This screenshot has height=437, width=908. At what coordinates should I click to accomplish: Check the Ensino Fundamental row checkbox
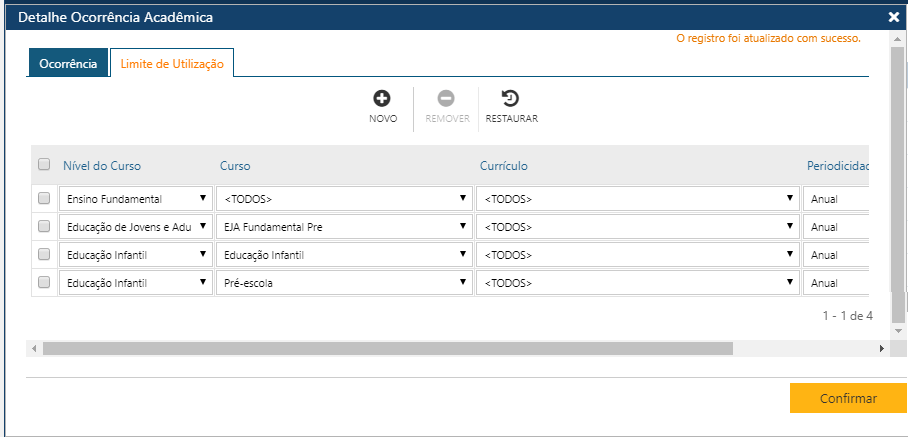tap(44, 198)
